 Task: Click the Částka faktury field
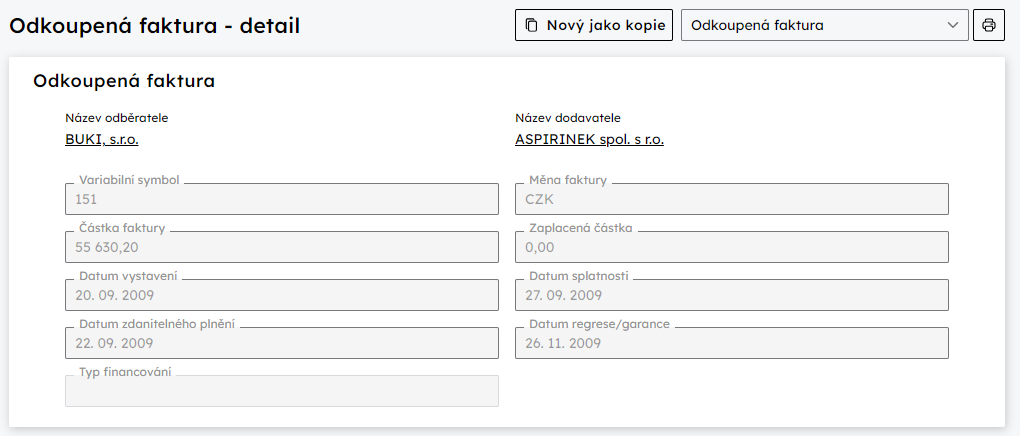tap(282, 247)
